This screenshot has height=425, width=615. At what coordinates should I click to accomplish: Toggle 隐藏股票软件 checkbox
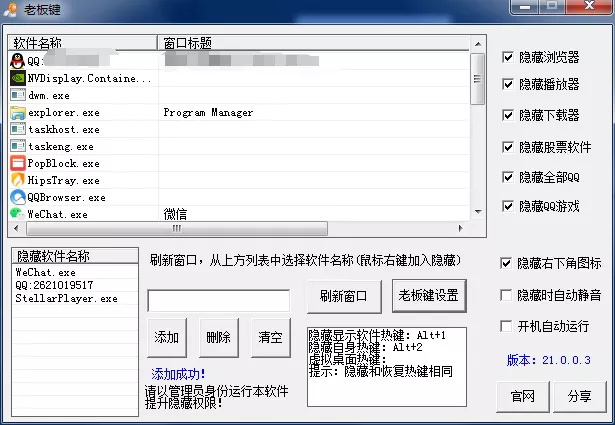508,147
